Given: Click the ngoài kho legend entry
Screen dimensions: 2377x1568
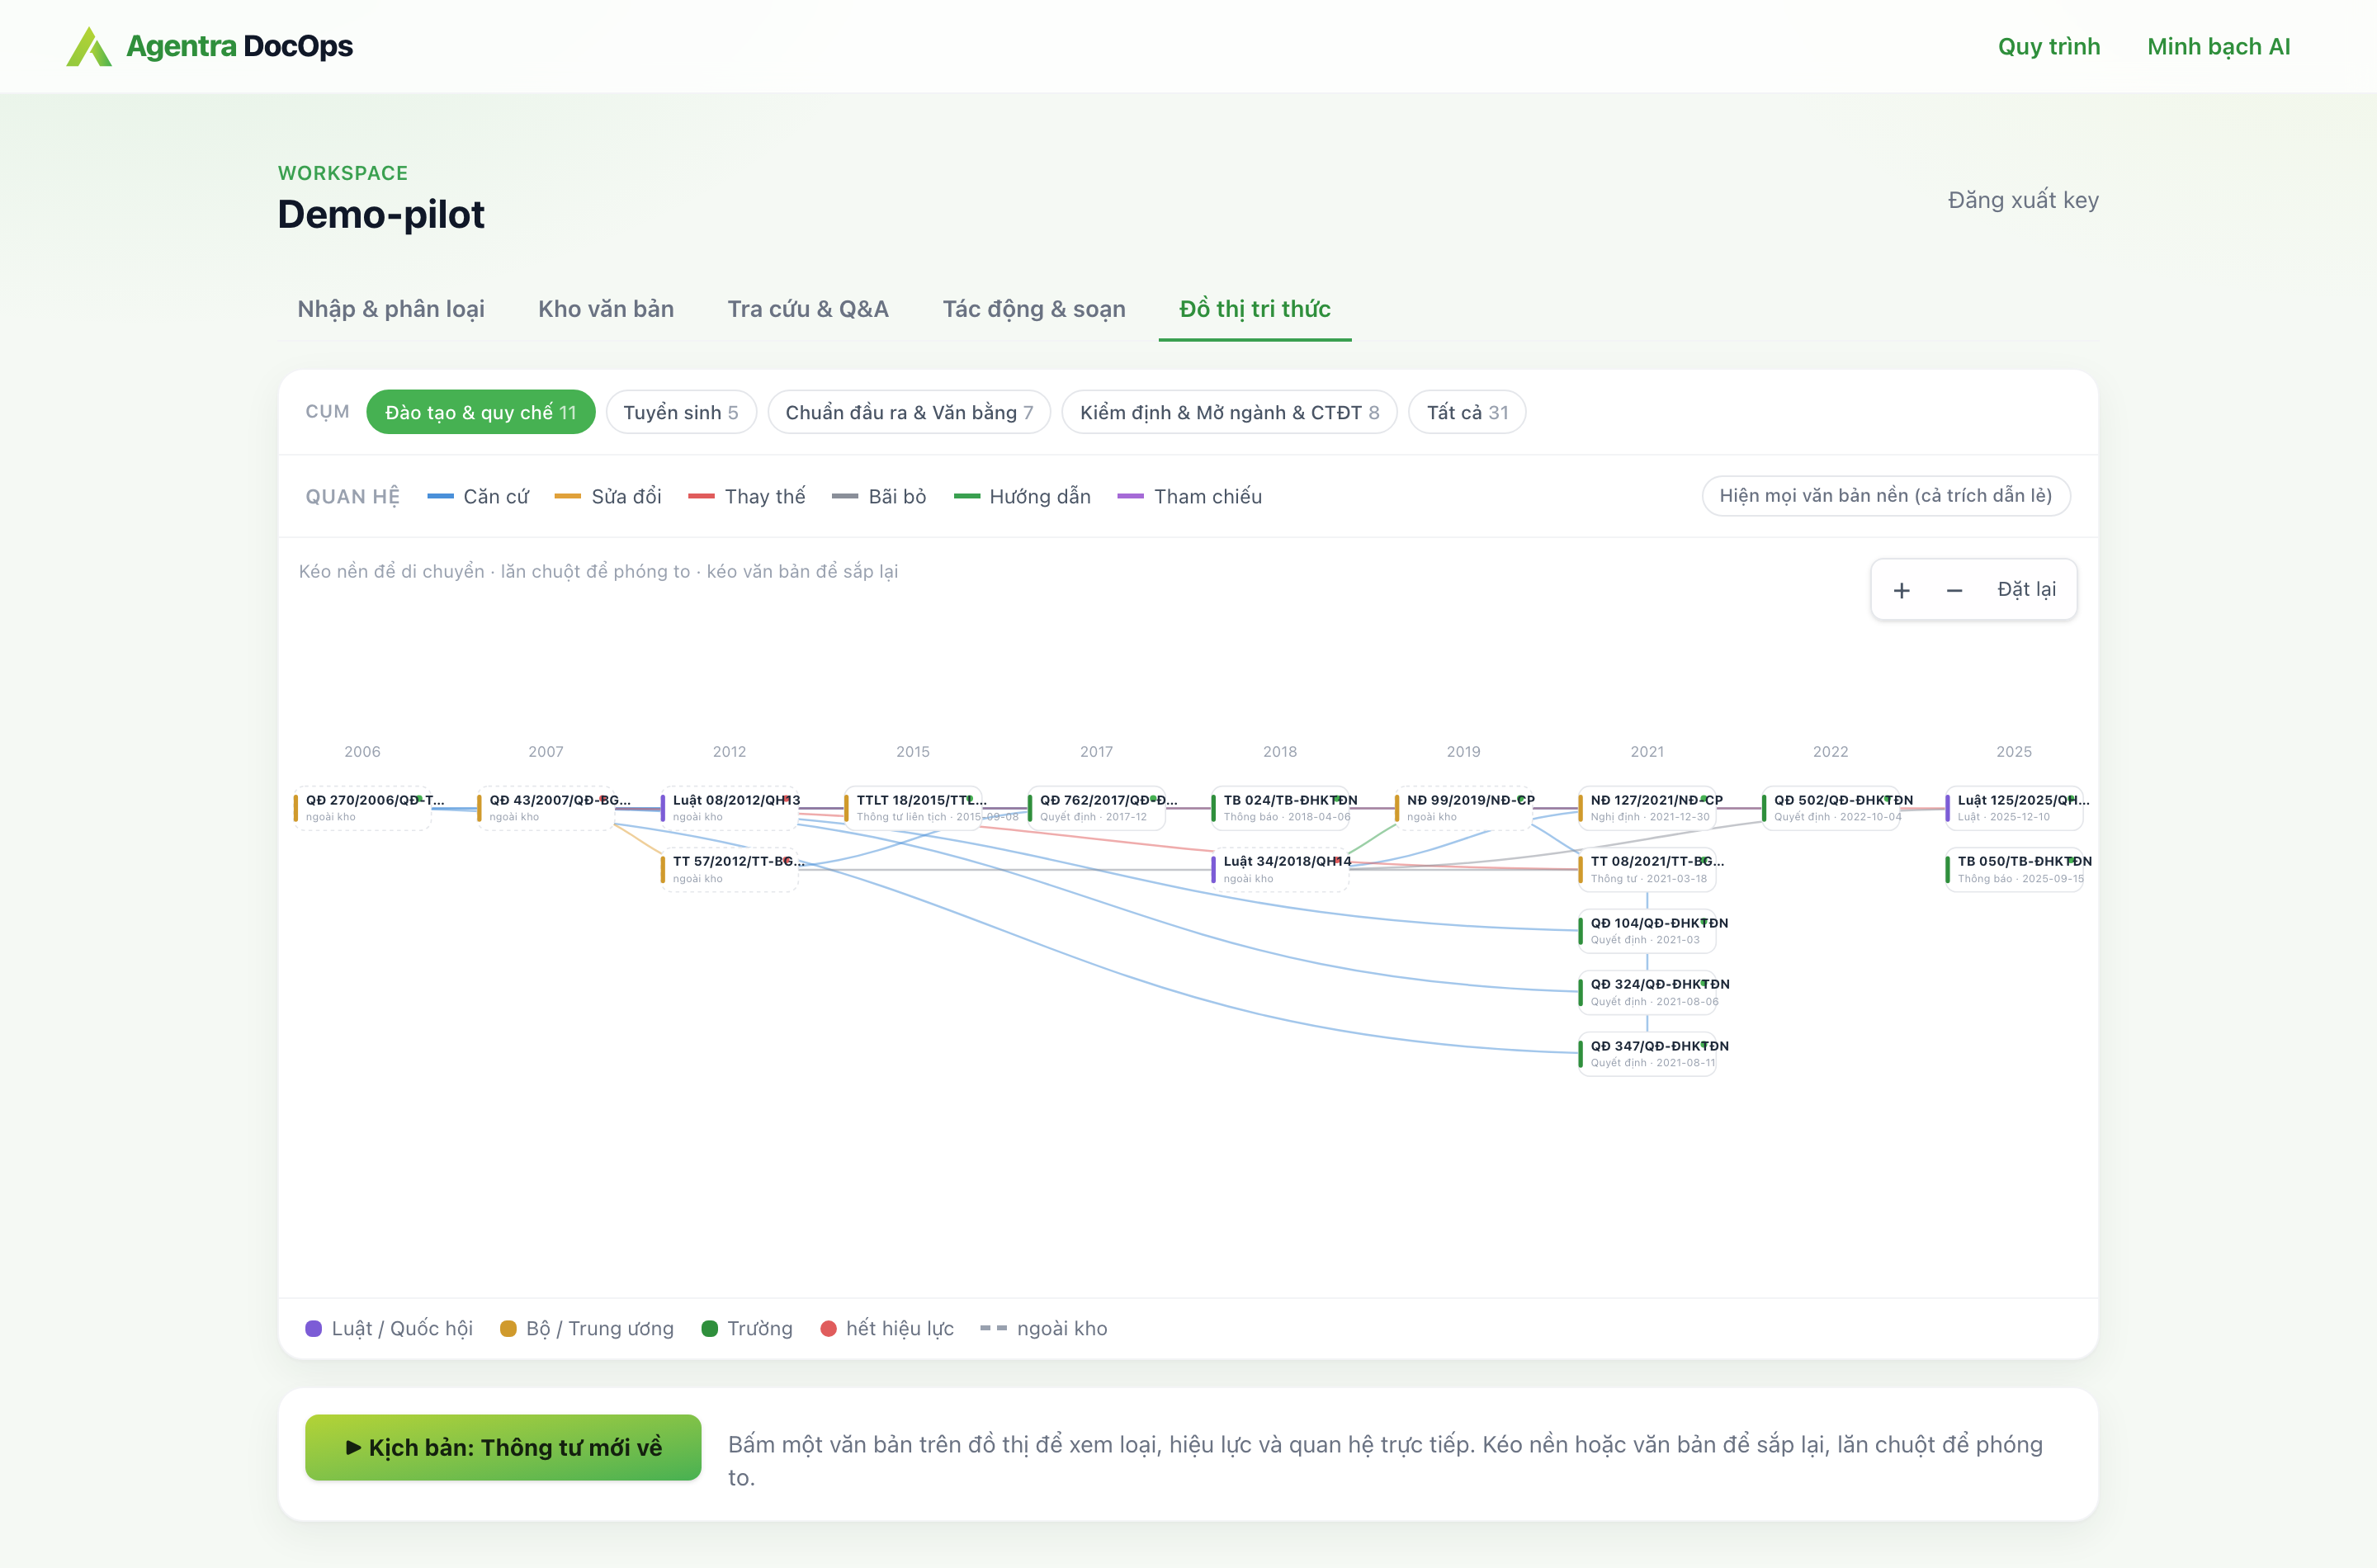Looking at the screenshot, I should (x=1044, y=1329).
